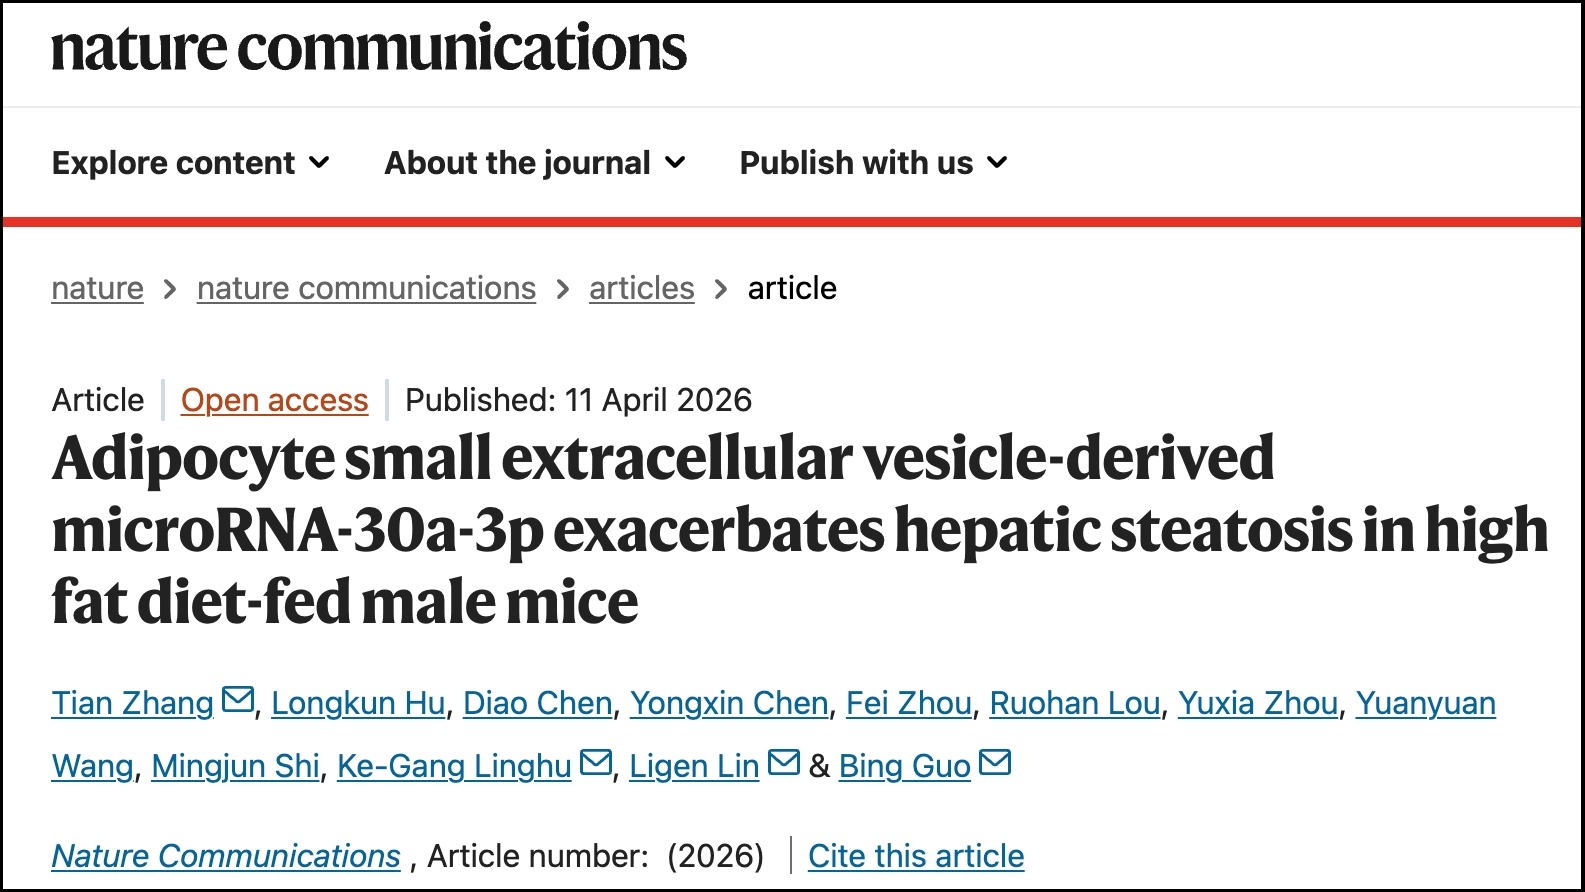The image size is (1585, 892).
Task: Click the italic Nature Communications journal link
Action: (x=226, y=856)
